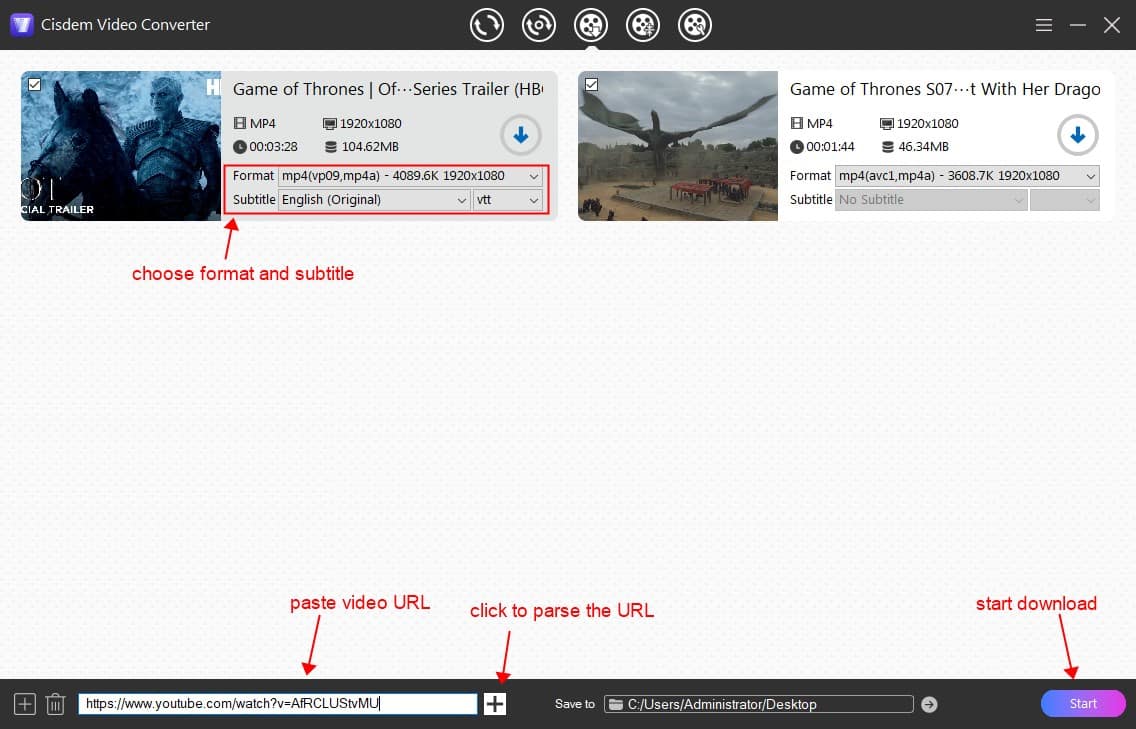Open the video compress tab icon
The height and width of the screenshot is (729, 1136).
[643, 25]
